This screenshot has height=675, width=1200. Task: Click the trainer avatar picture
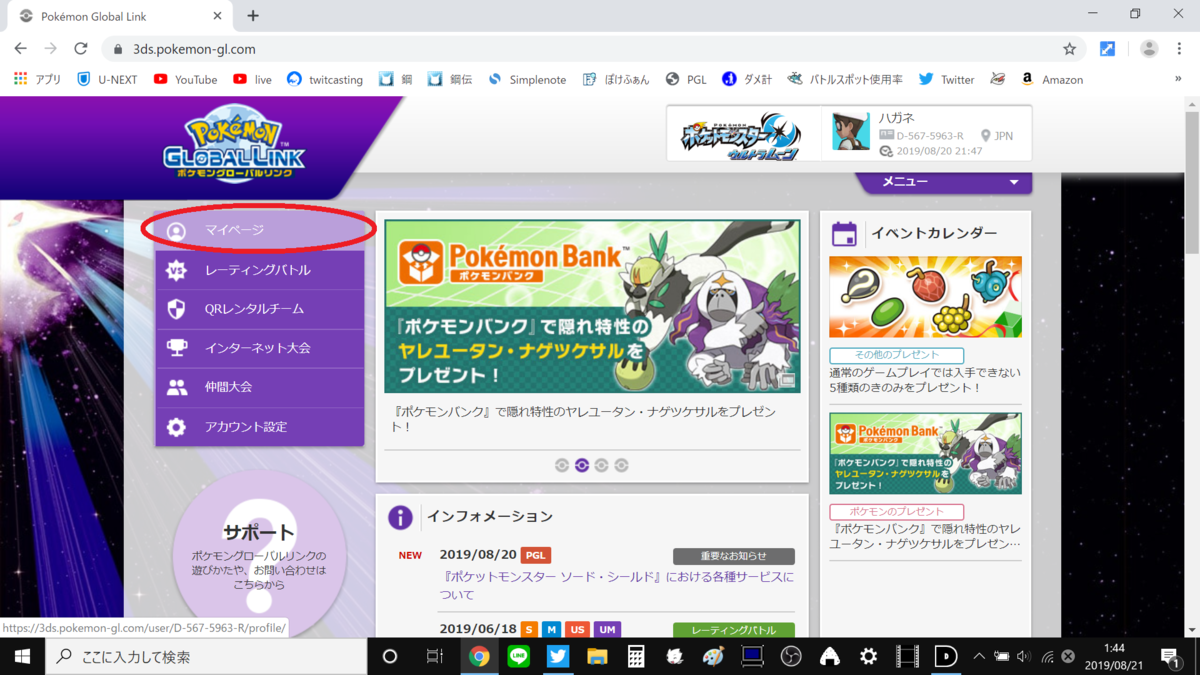[x=851, y=133]
